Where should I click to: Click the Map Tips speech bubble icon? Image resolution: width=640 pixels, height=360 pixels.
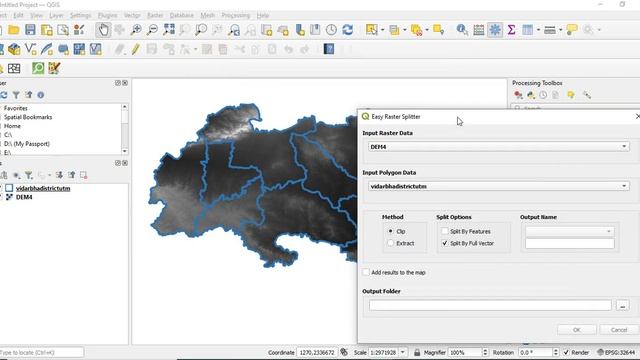pos(571,30)
